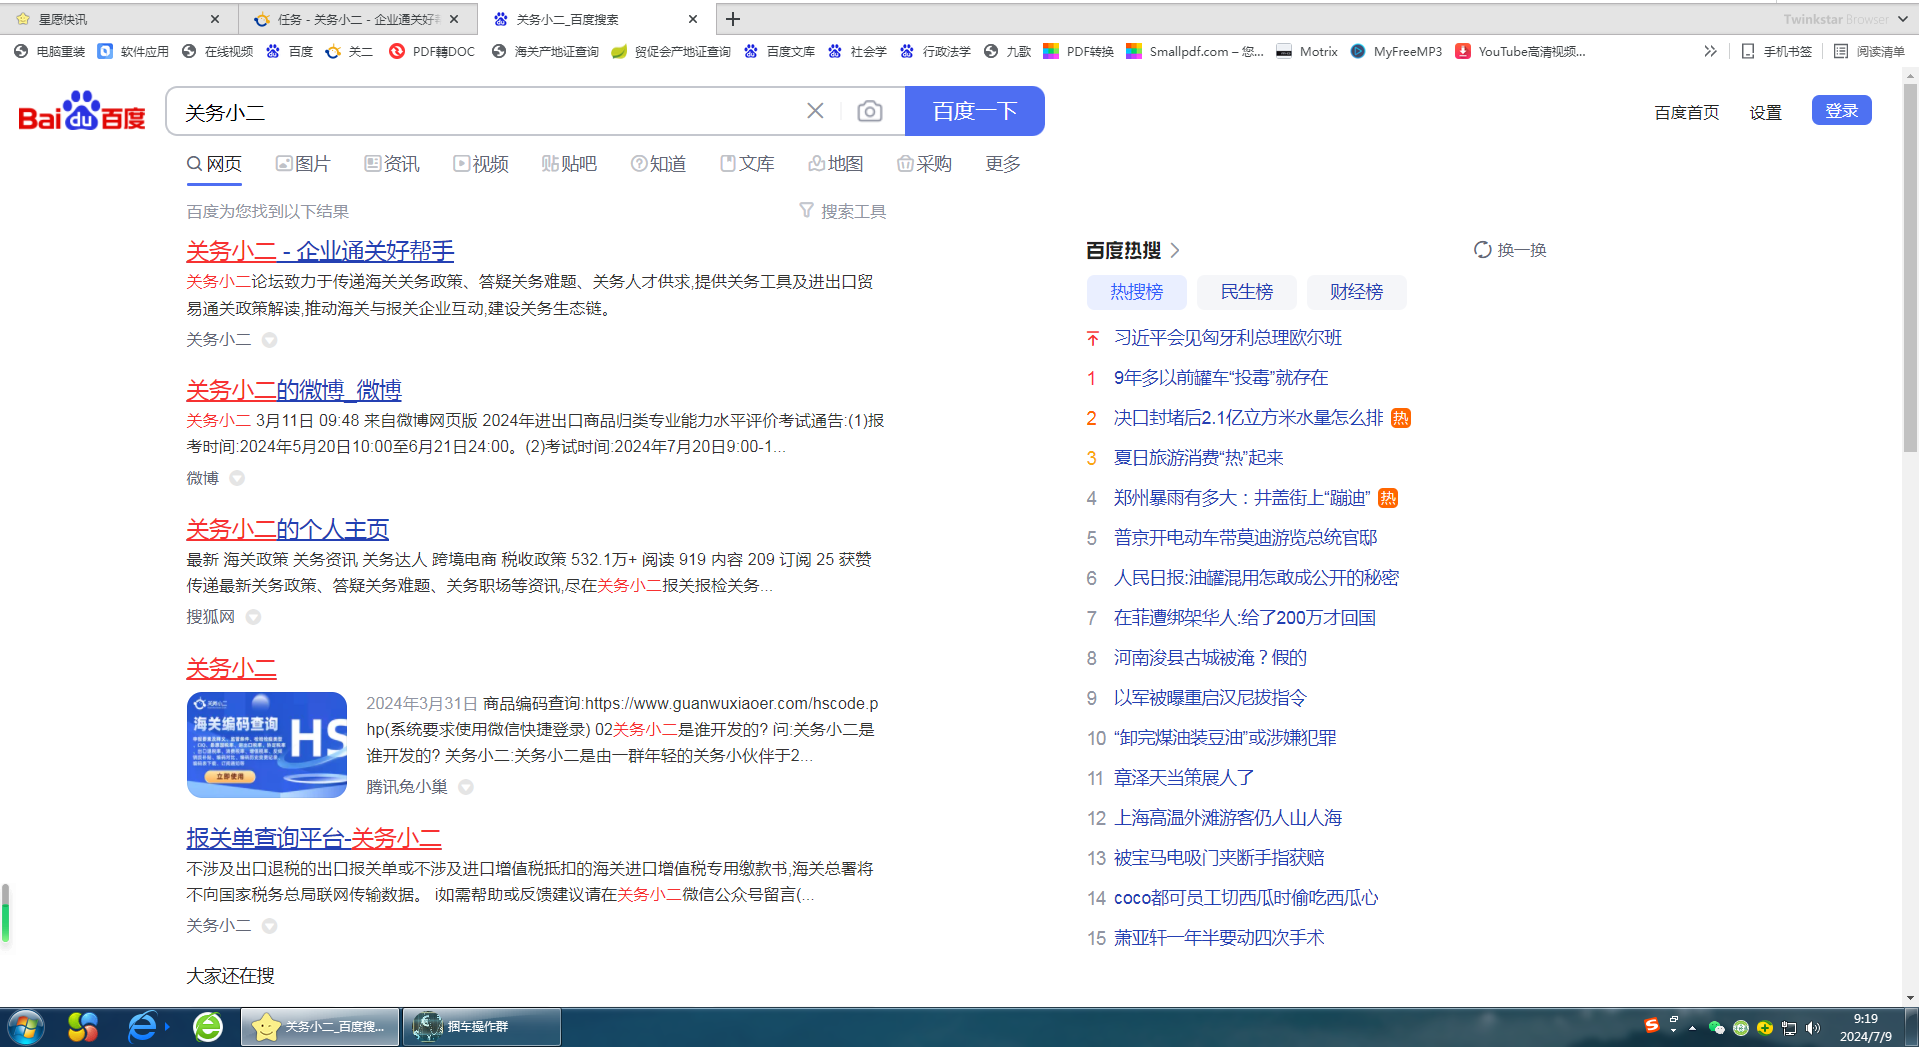Switch to the 采购 tab
The width and height of the screenshot is (1919, 1047).
pyautogui.click(x=925, y=164)
